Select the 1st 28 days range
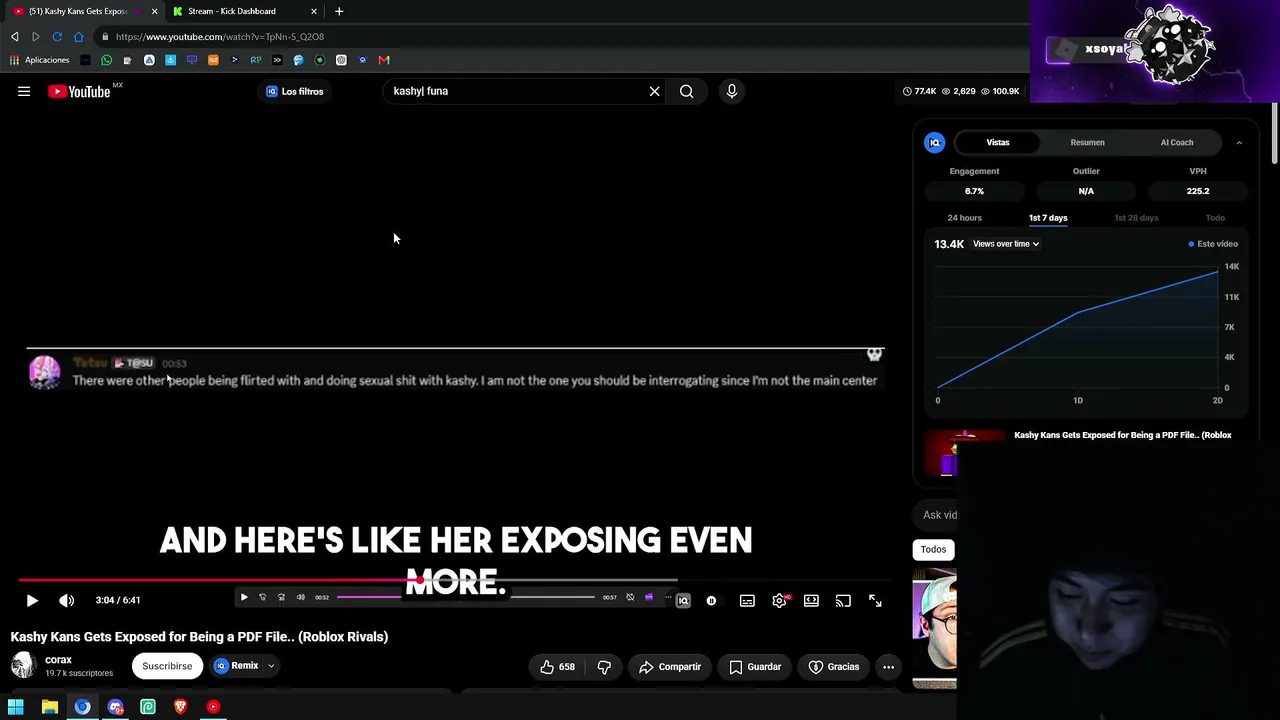Image resolution: width=1280 pixels, height=720 pixels. pos(1136,218)
